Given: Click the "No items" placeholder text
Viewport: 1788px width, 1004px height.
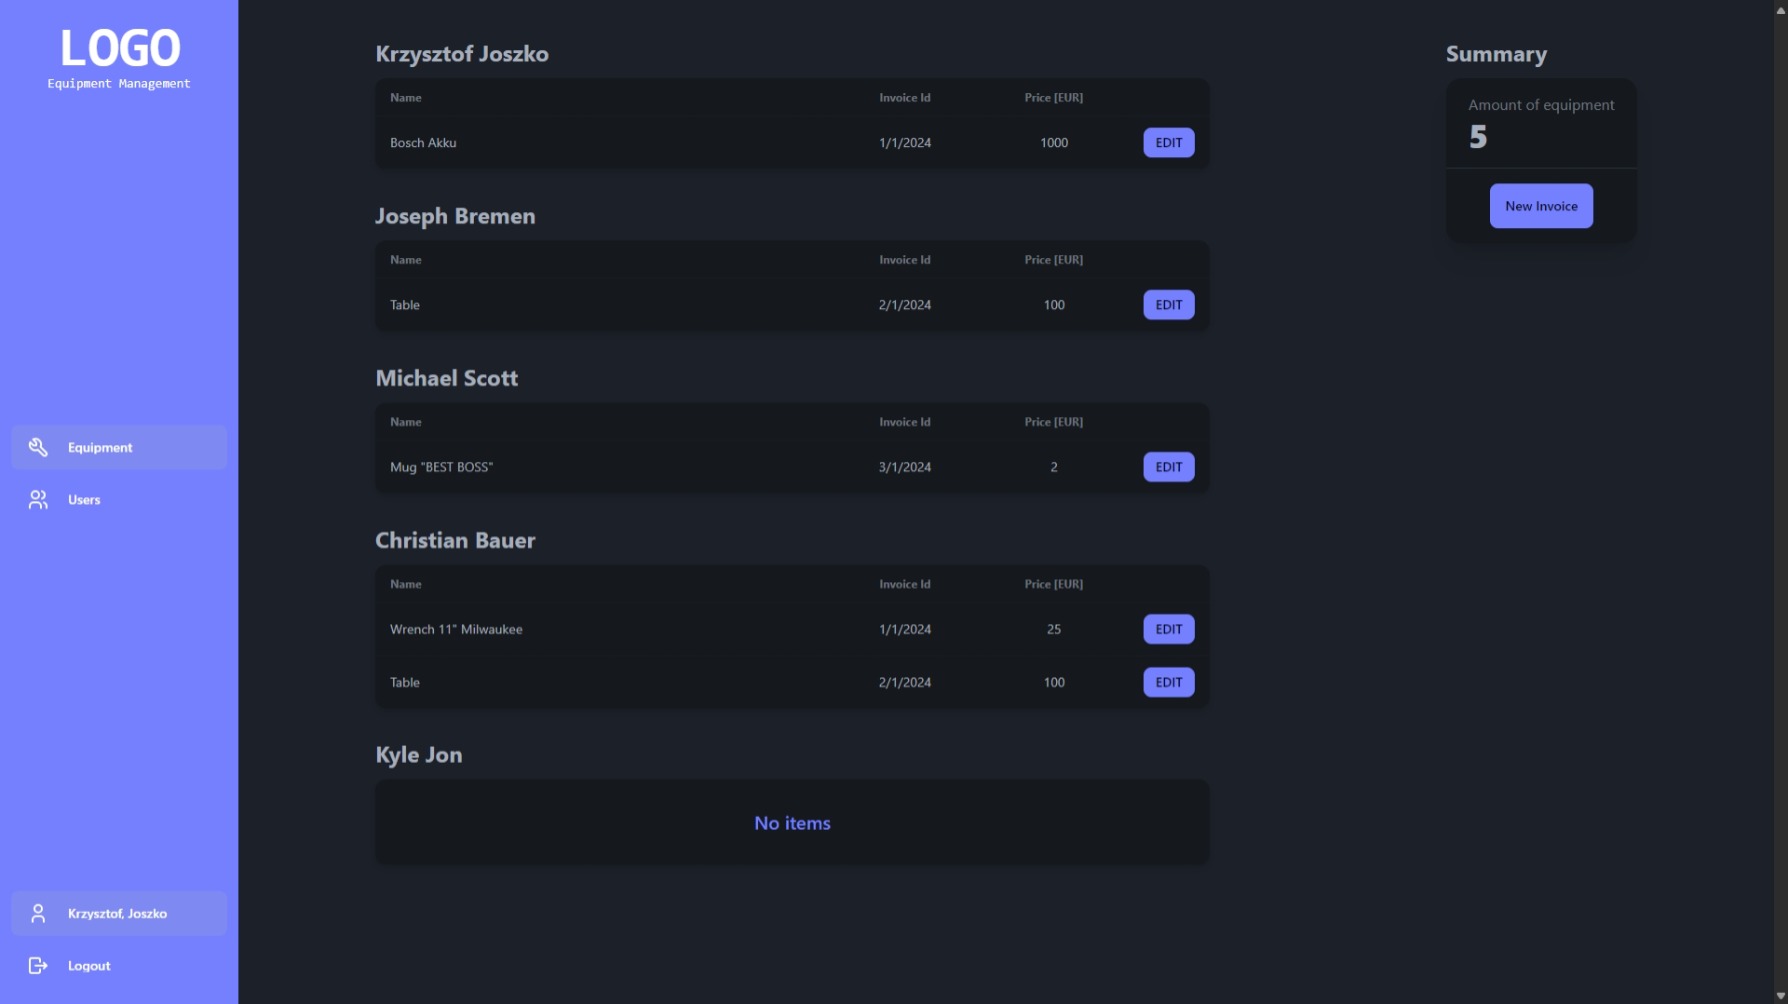Looking at the screenshot, I should tap(792, 823).
